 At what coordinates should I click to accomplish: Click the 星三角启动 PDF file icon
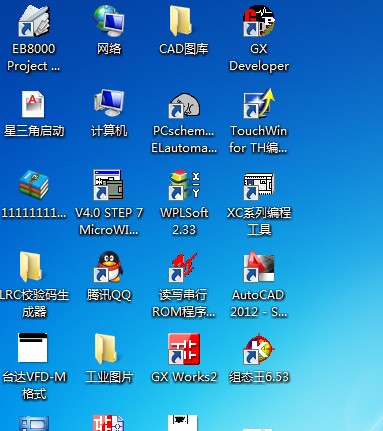coord(33,104)
